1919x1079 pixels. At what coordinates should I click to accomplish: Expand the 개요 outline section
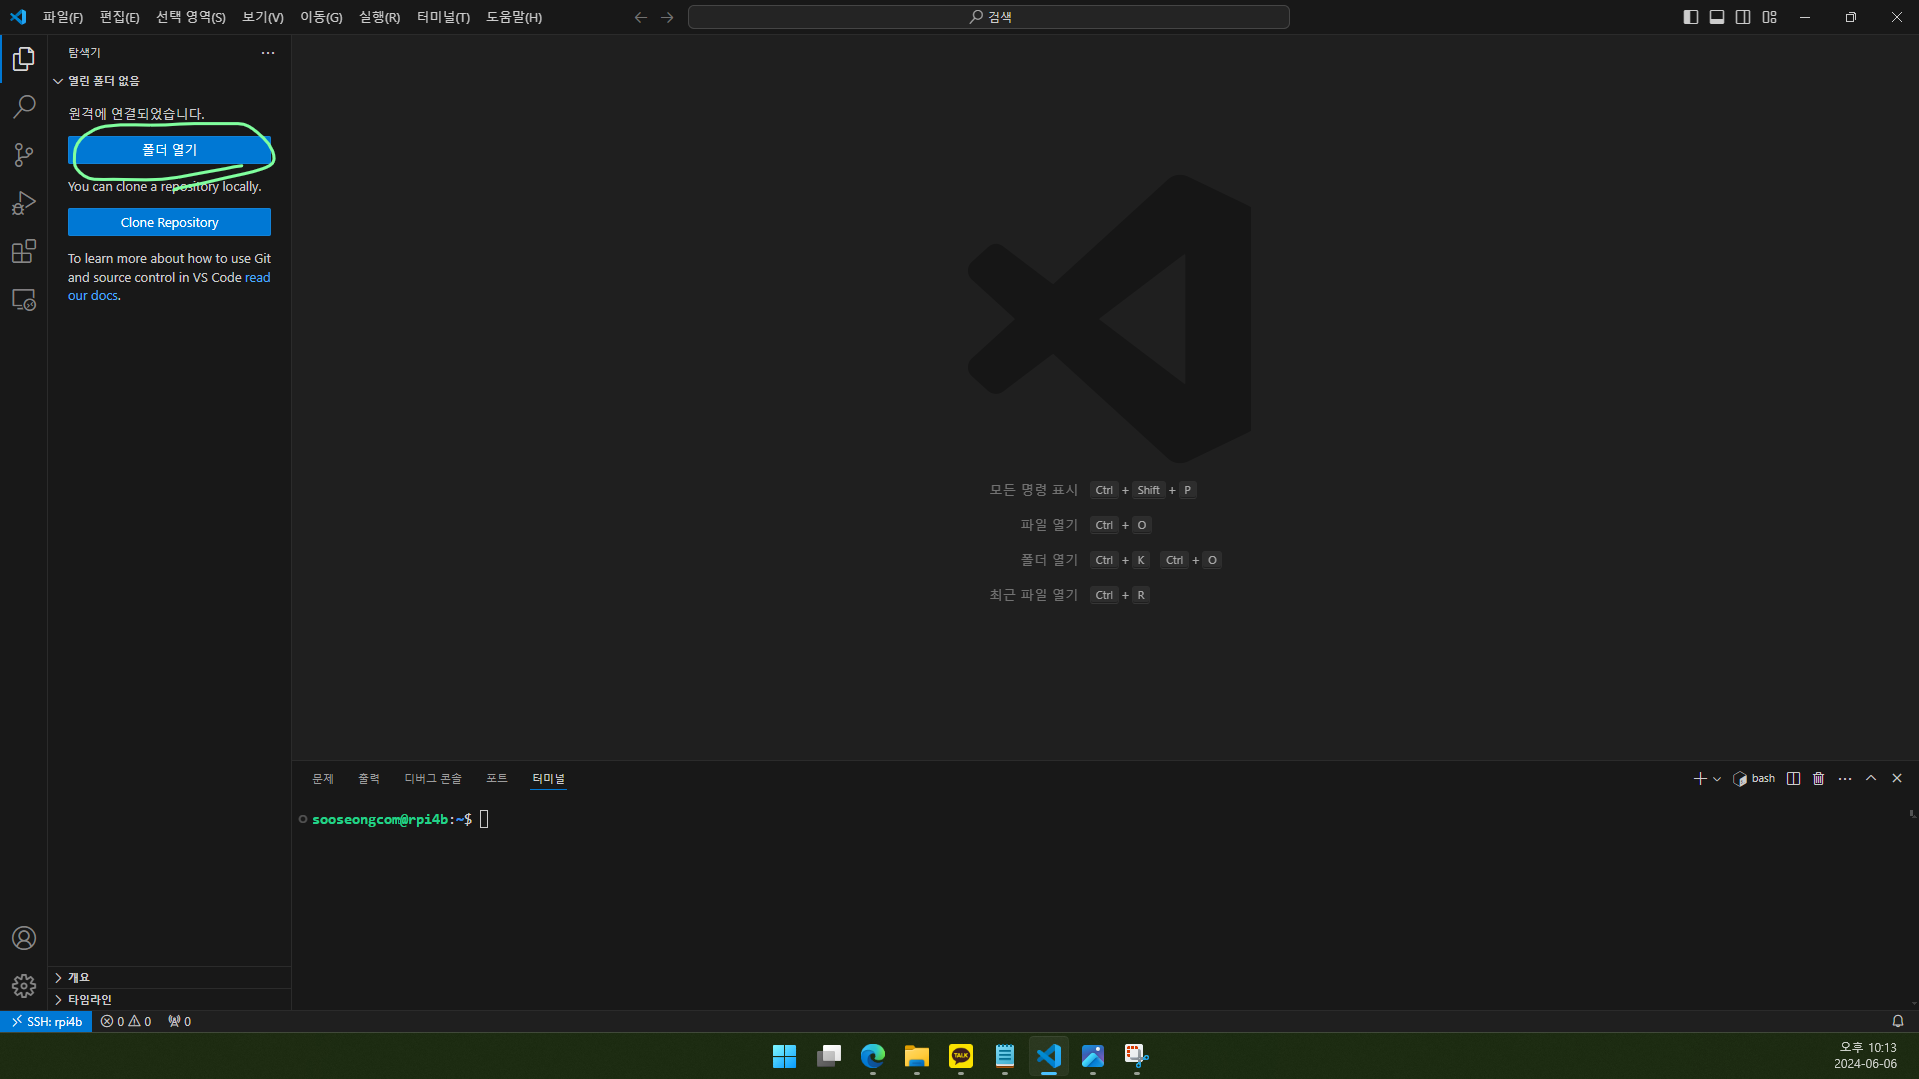(169, 977)
